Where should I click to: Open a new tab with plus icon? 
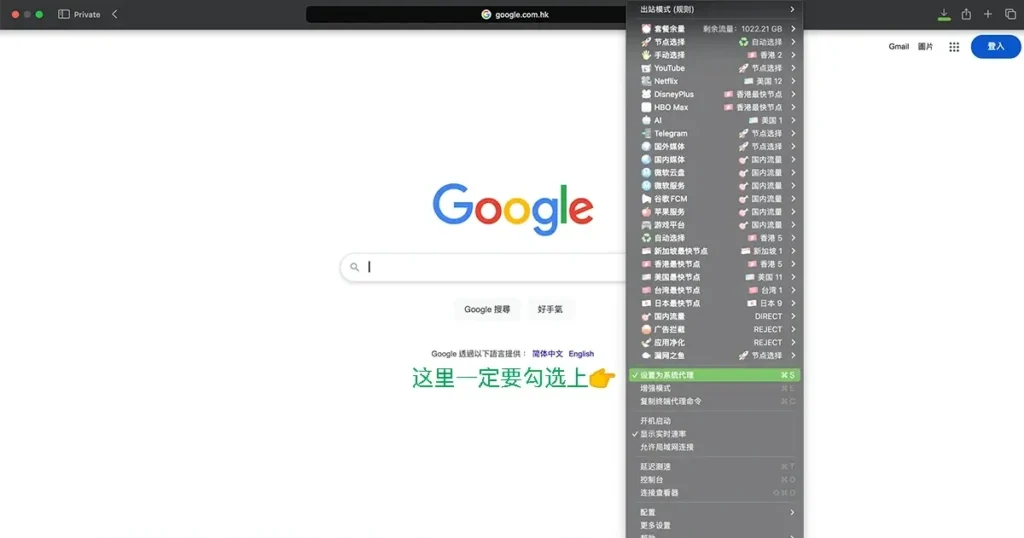988,14
